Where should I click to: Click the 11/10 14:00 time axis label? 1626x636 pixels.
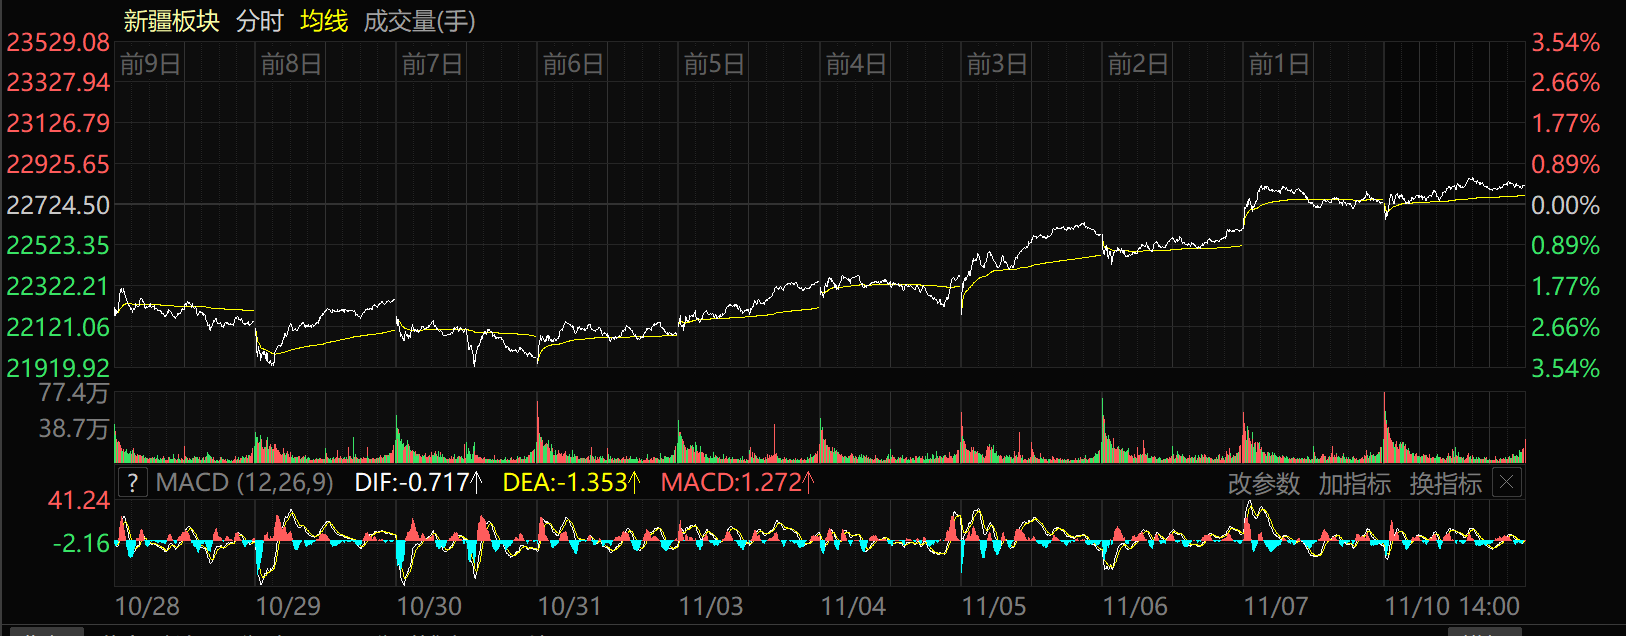point(1452,607)
